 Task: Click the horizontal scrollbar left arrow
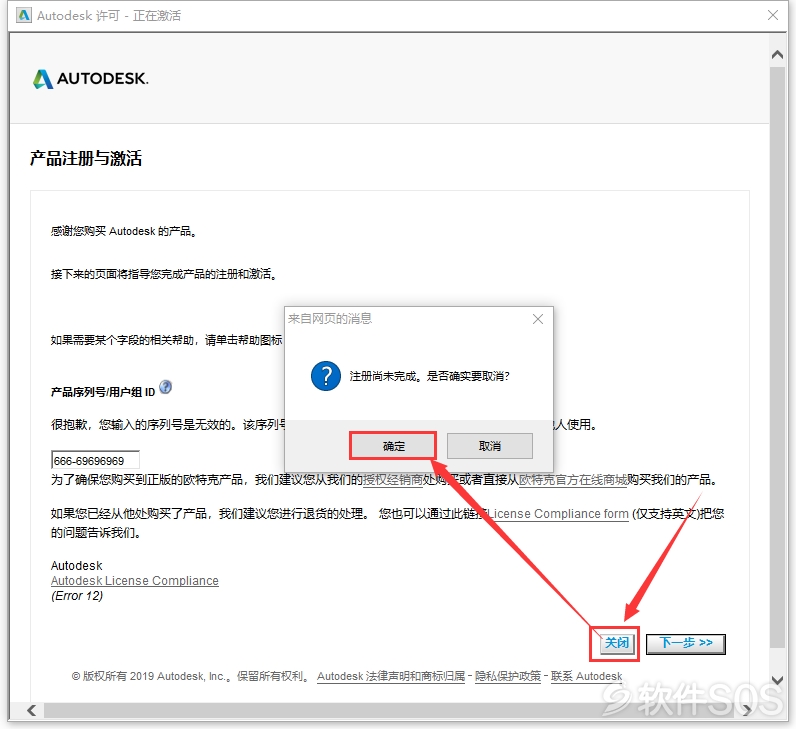[31, 710]
